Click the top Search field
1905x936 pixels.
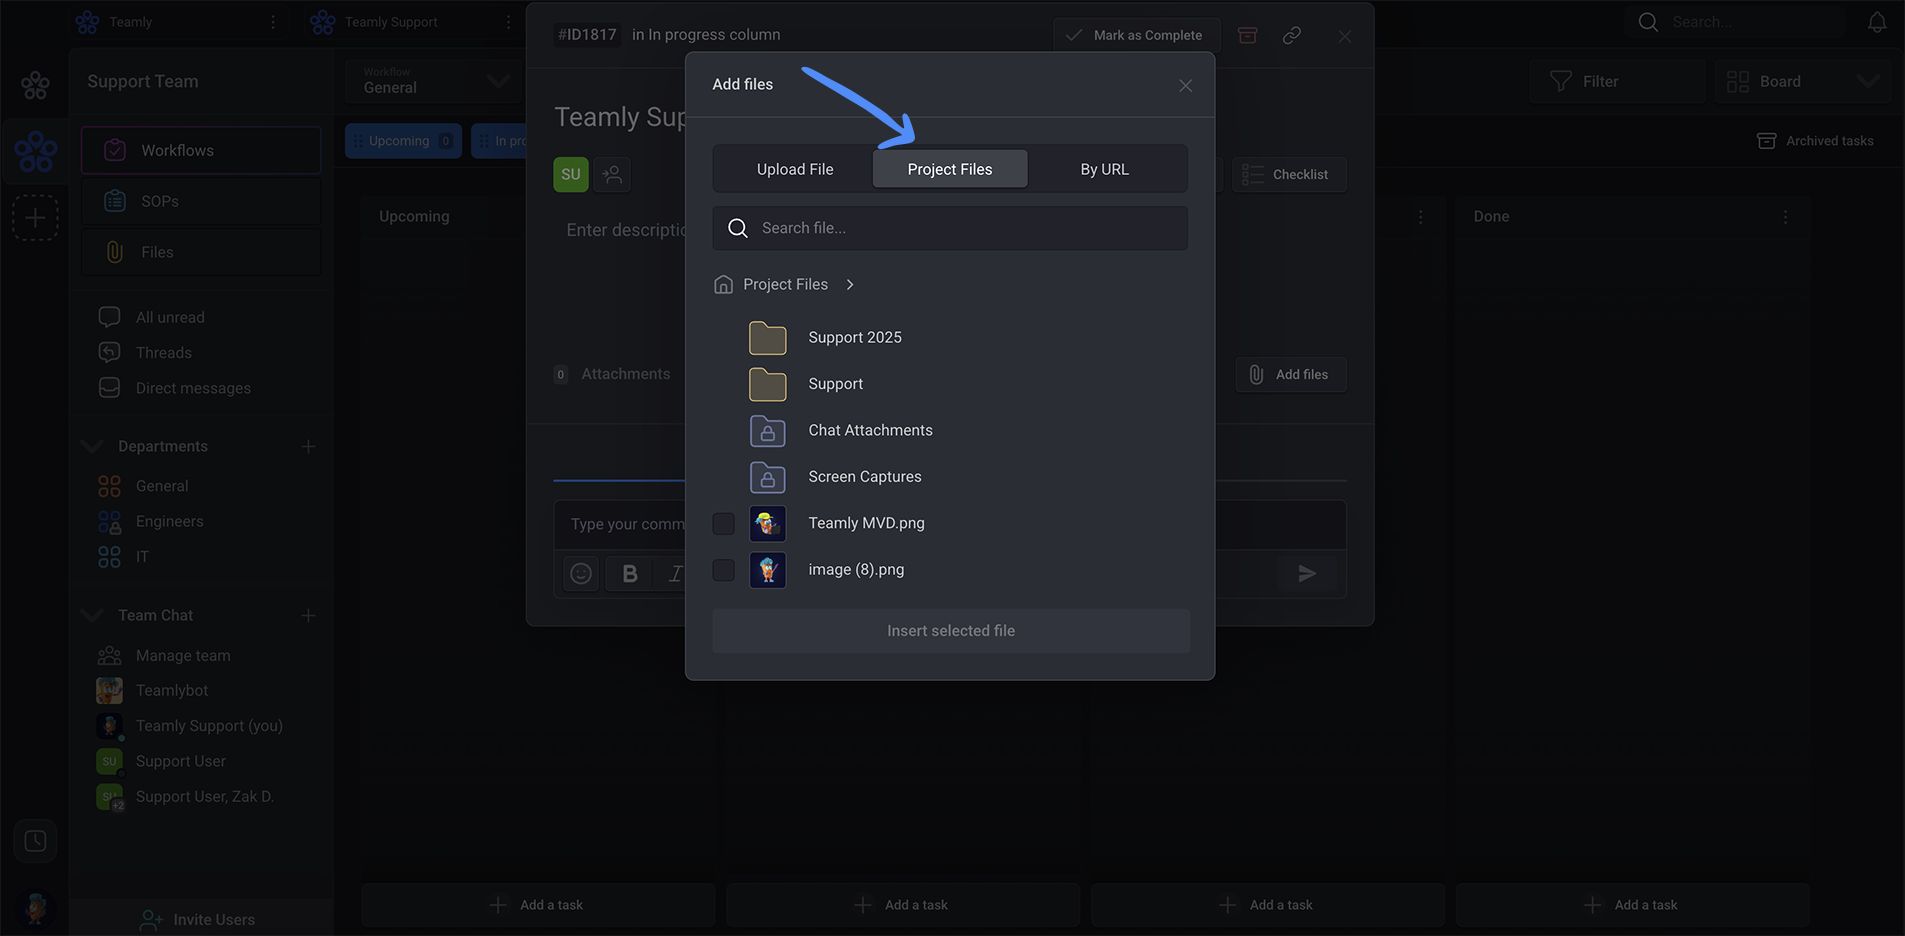tap(1740, 22)
